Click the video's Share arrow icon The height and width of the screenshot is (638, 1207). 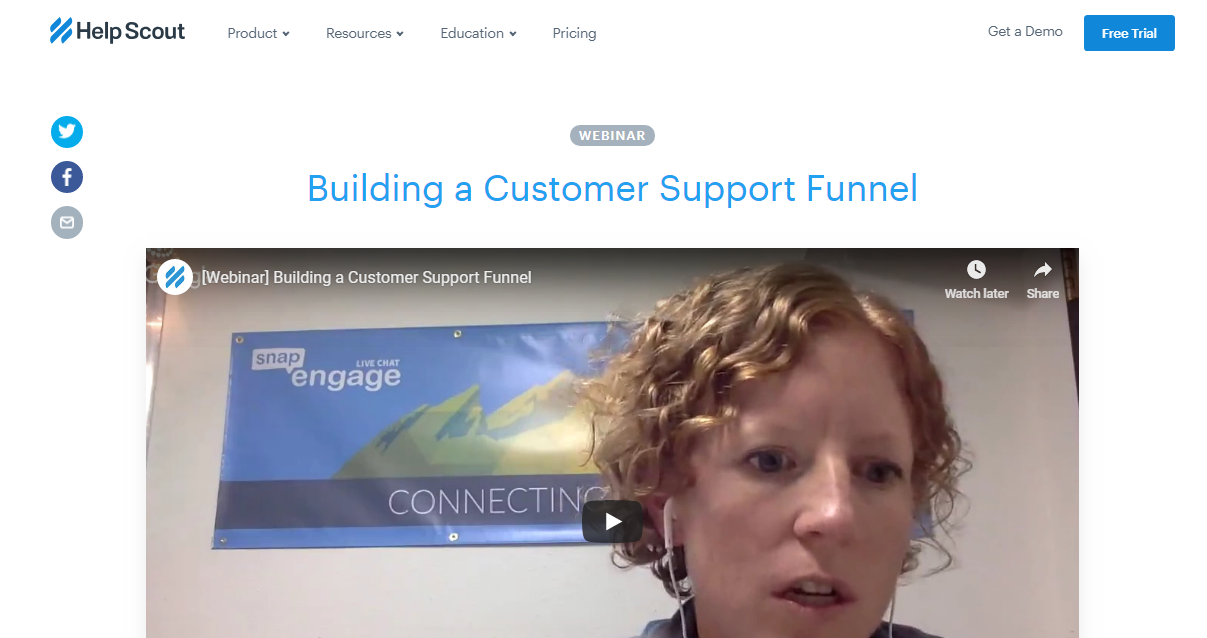(1042, 279)
